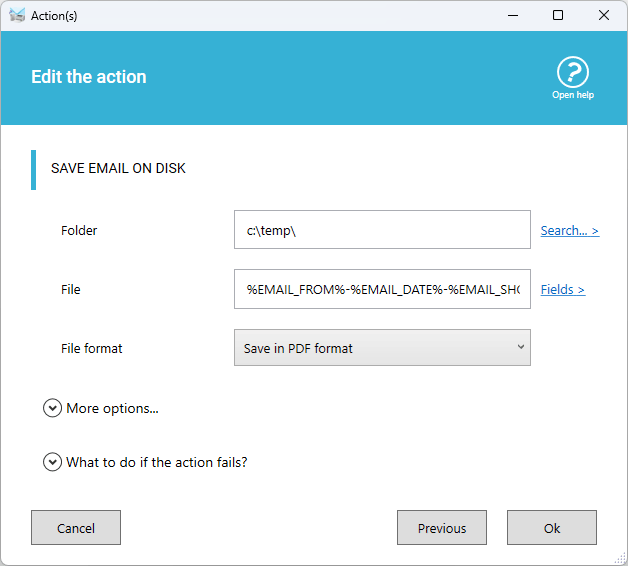Expand More options using the chevron icon
This screenshot has width=628, height=566.
pyautogui.click(x=52, y=408)
